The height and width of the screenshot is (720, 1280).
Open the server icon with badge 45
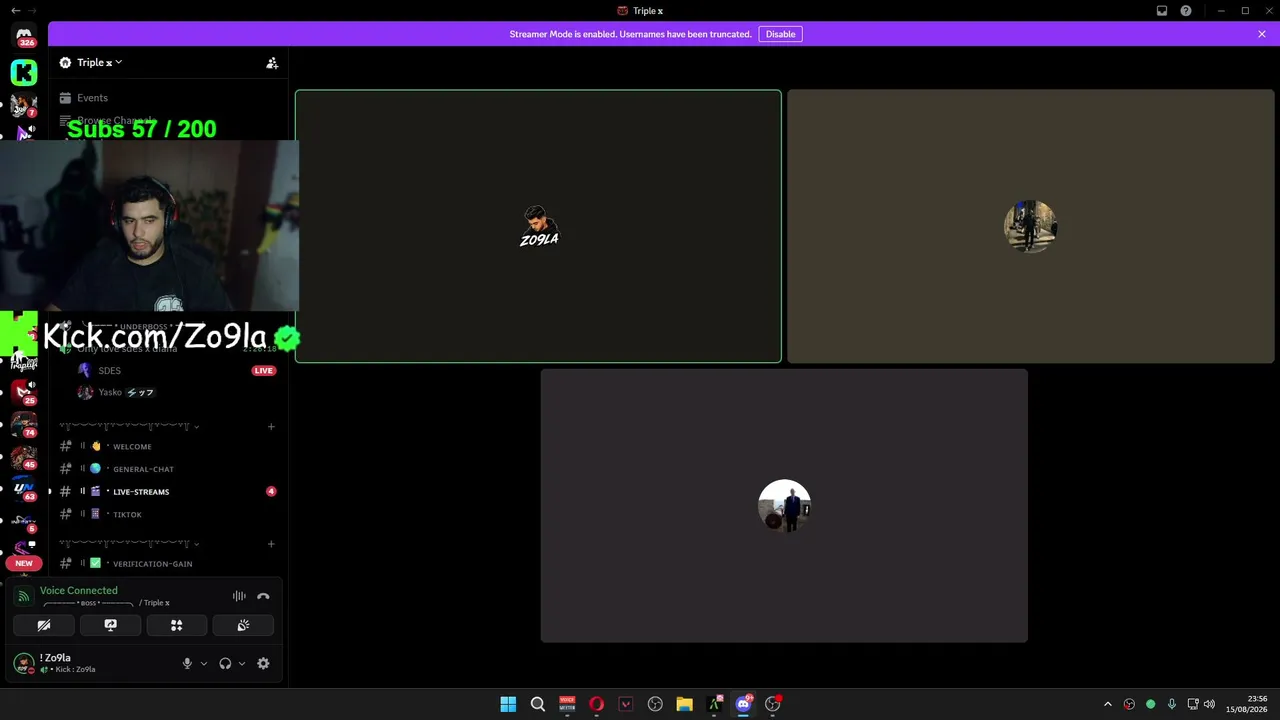click(x=24, y=456)
